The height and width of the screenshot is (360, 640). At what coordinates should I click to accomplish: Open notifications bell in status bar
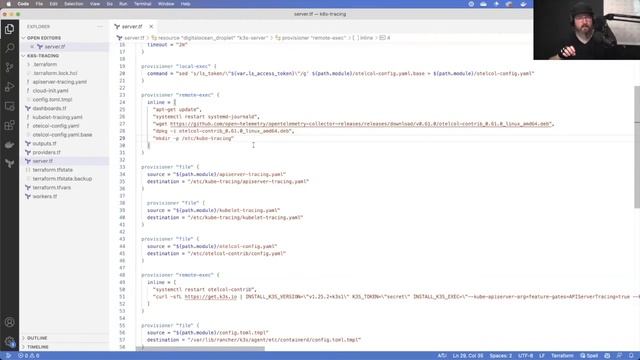pos(631,356)
